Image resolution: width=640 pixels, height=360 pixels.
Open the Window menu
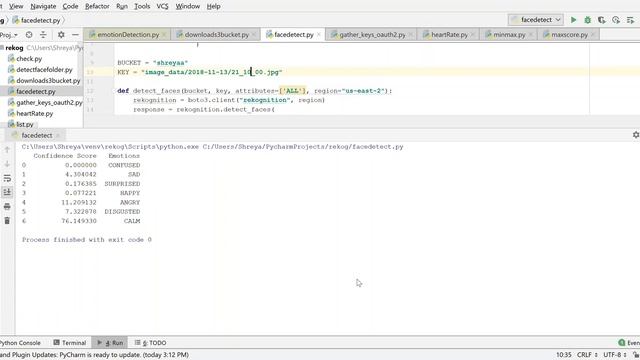(188, 7)
